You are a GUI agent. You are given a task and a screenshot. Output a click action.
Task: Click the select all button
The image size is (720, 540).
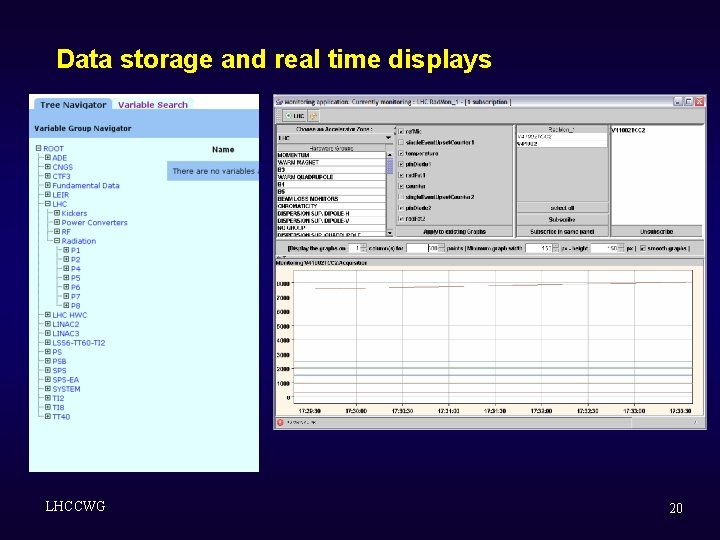(562, 208)
